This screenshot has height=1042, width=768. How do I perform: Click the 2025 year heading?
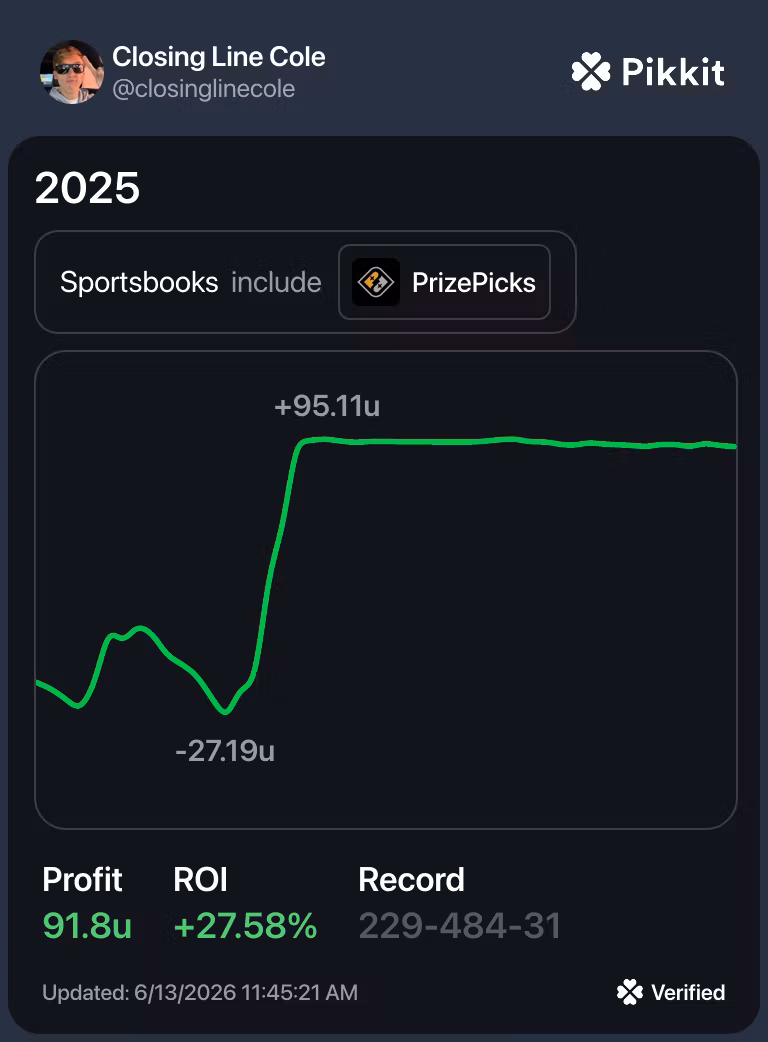pyautogui.click(x=87, y=188)
